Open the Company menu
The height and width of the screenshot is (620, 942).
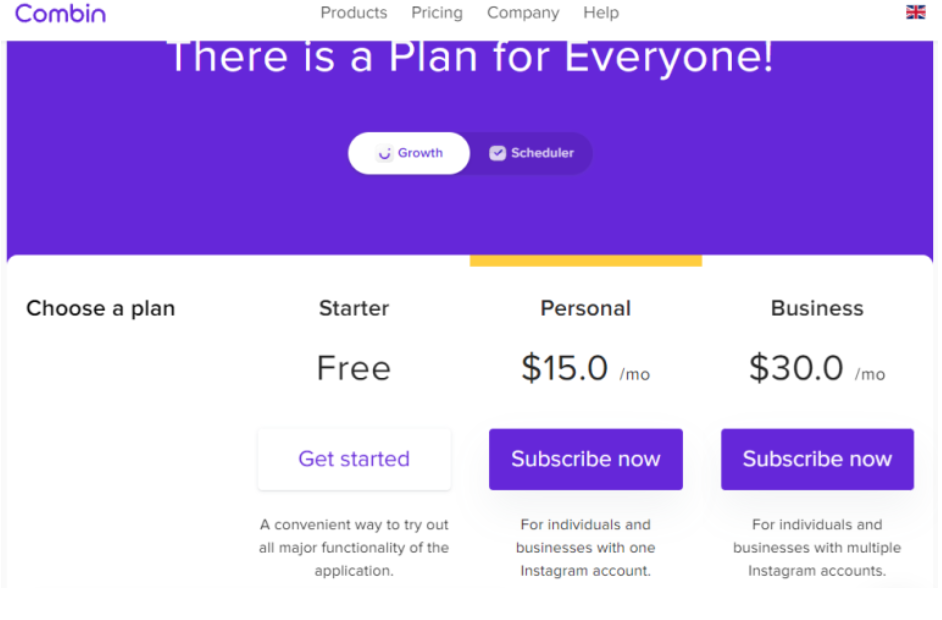[523, 13]
